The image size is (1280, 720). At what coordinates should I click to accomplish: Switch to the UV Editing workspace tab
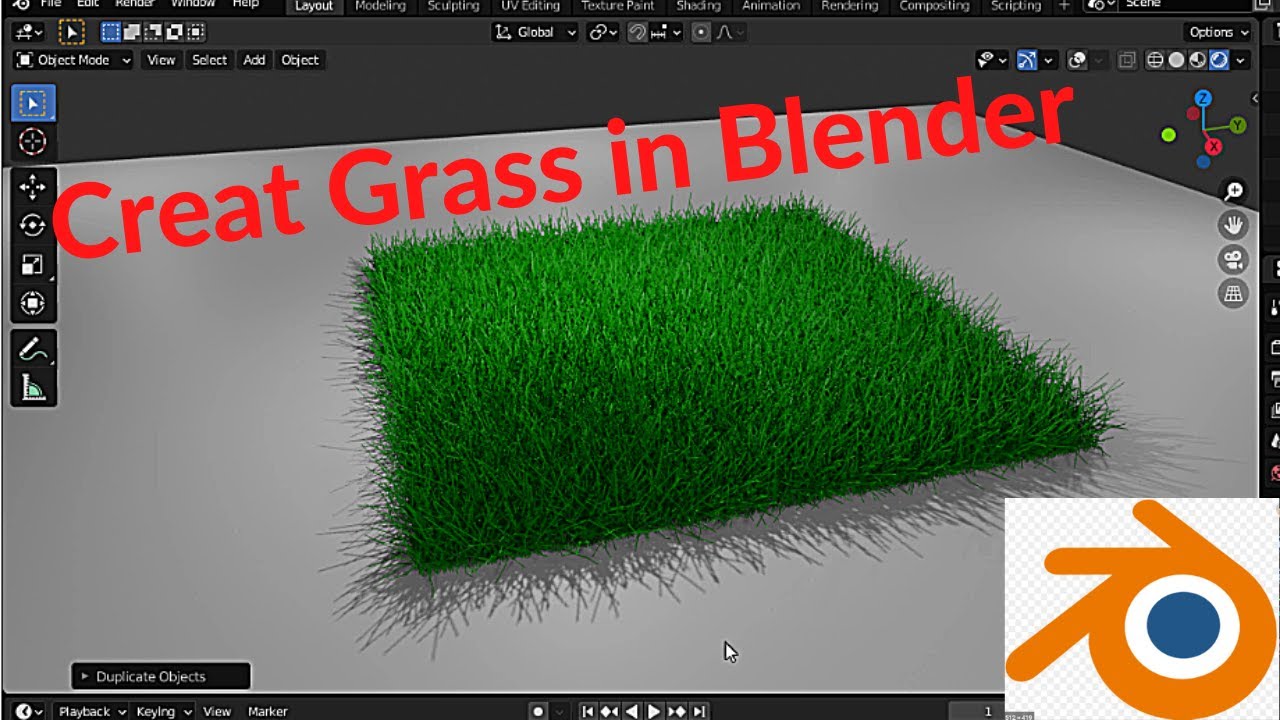pos(530,6)
